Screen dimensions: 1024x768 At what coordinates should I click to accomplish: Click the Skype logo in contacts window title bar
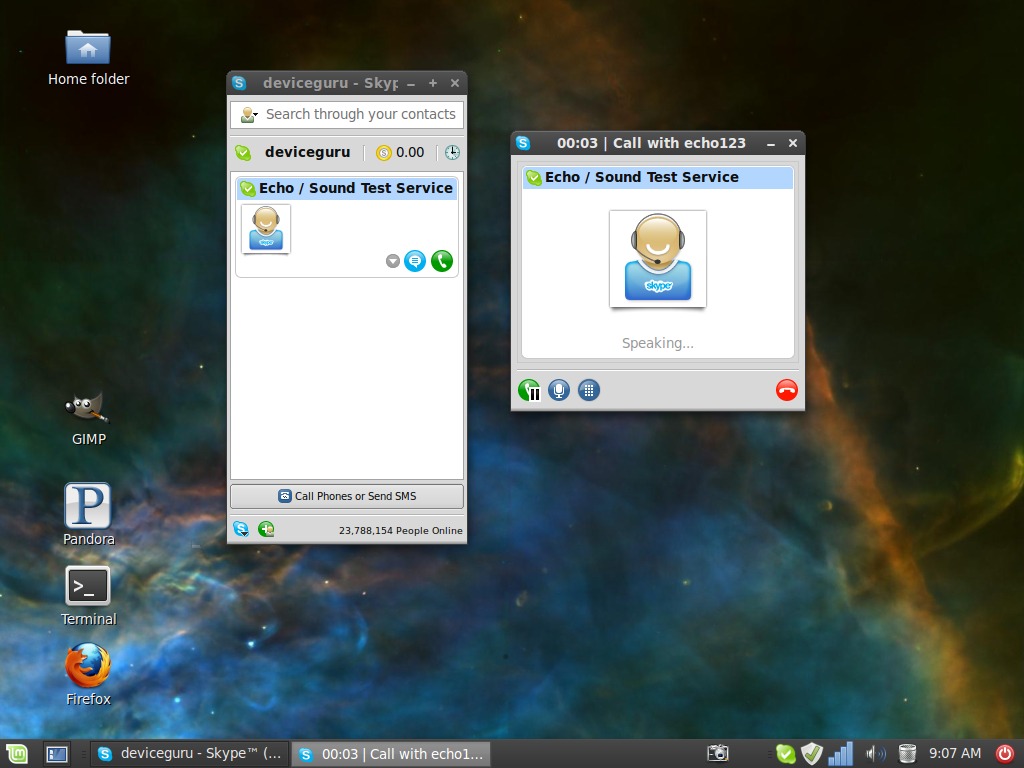click(239, 83)
